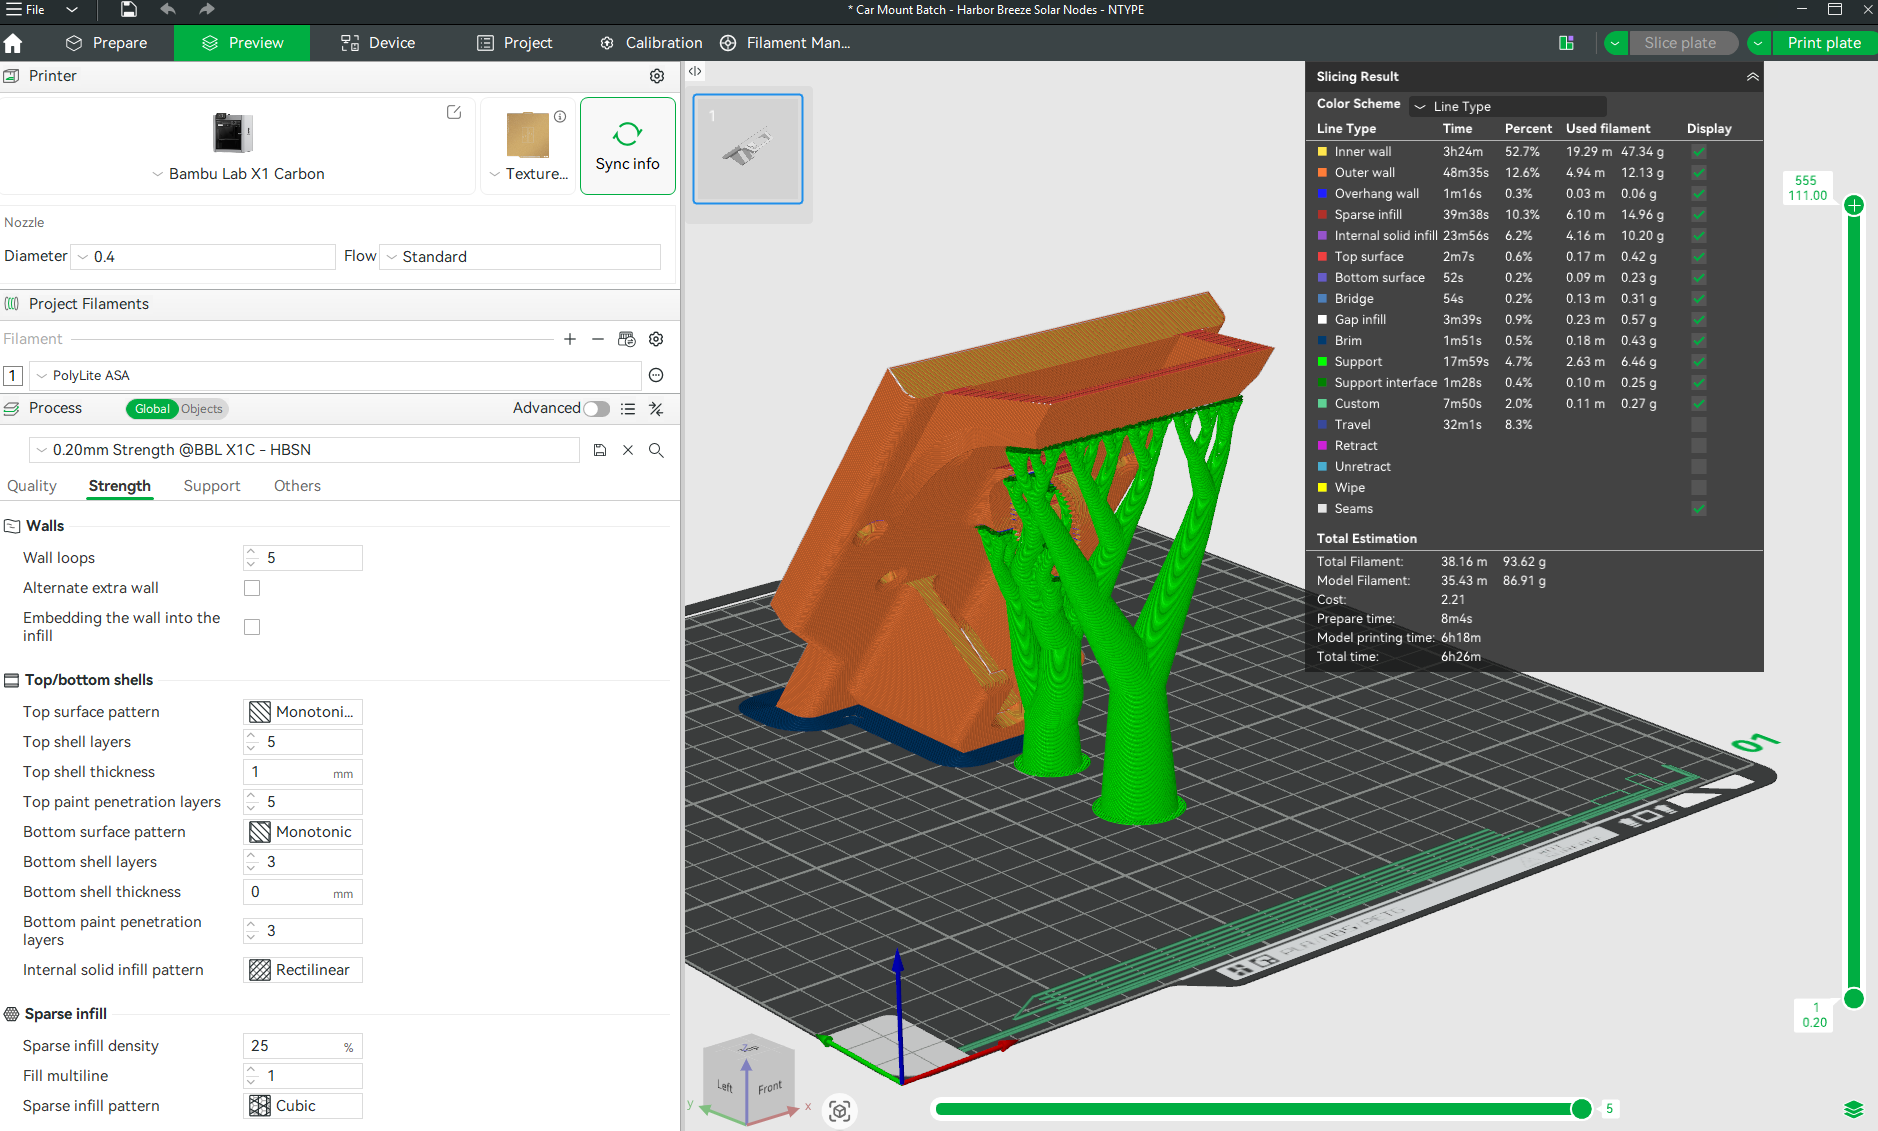Open the Others settings tab
This screenshot has width=1878, height=1131.
click(x=297, y=486)
